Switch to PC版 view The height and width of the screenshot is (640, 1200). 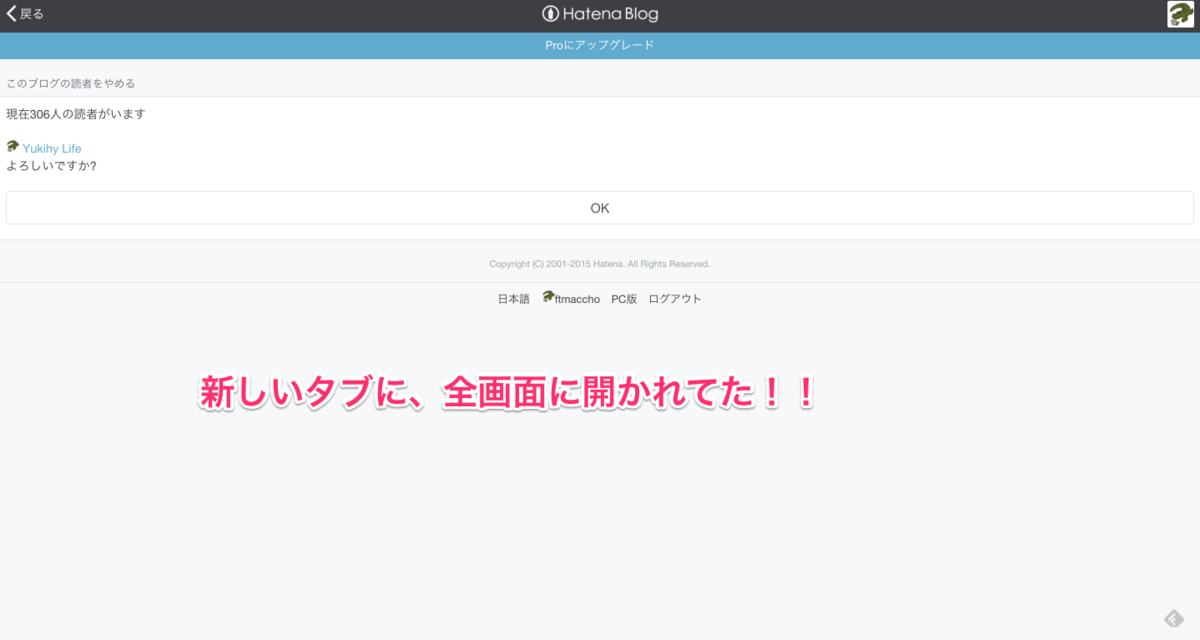pos(622,298)
